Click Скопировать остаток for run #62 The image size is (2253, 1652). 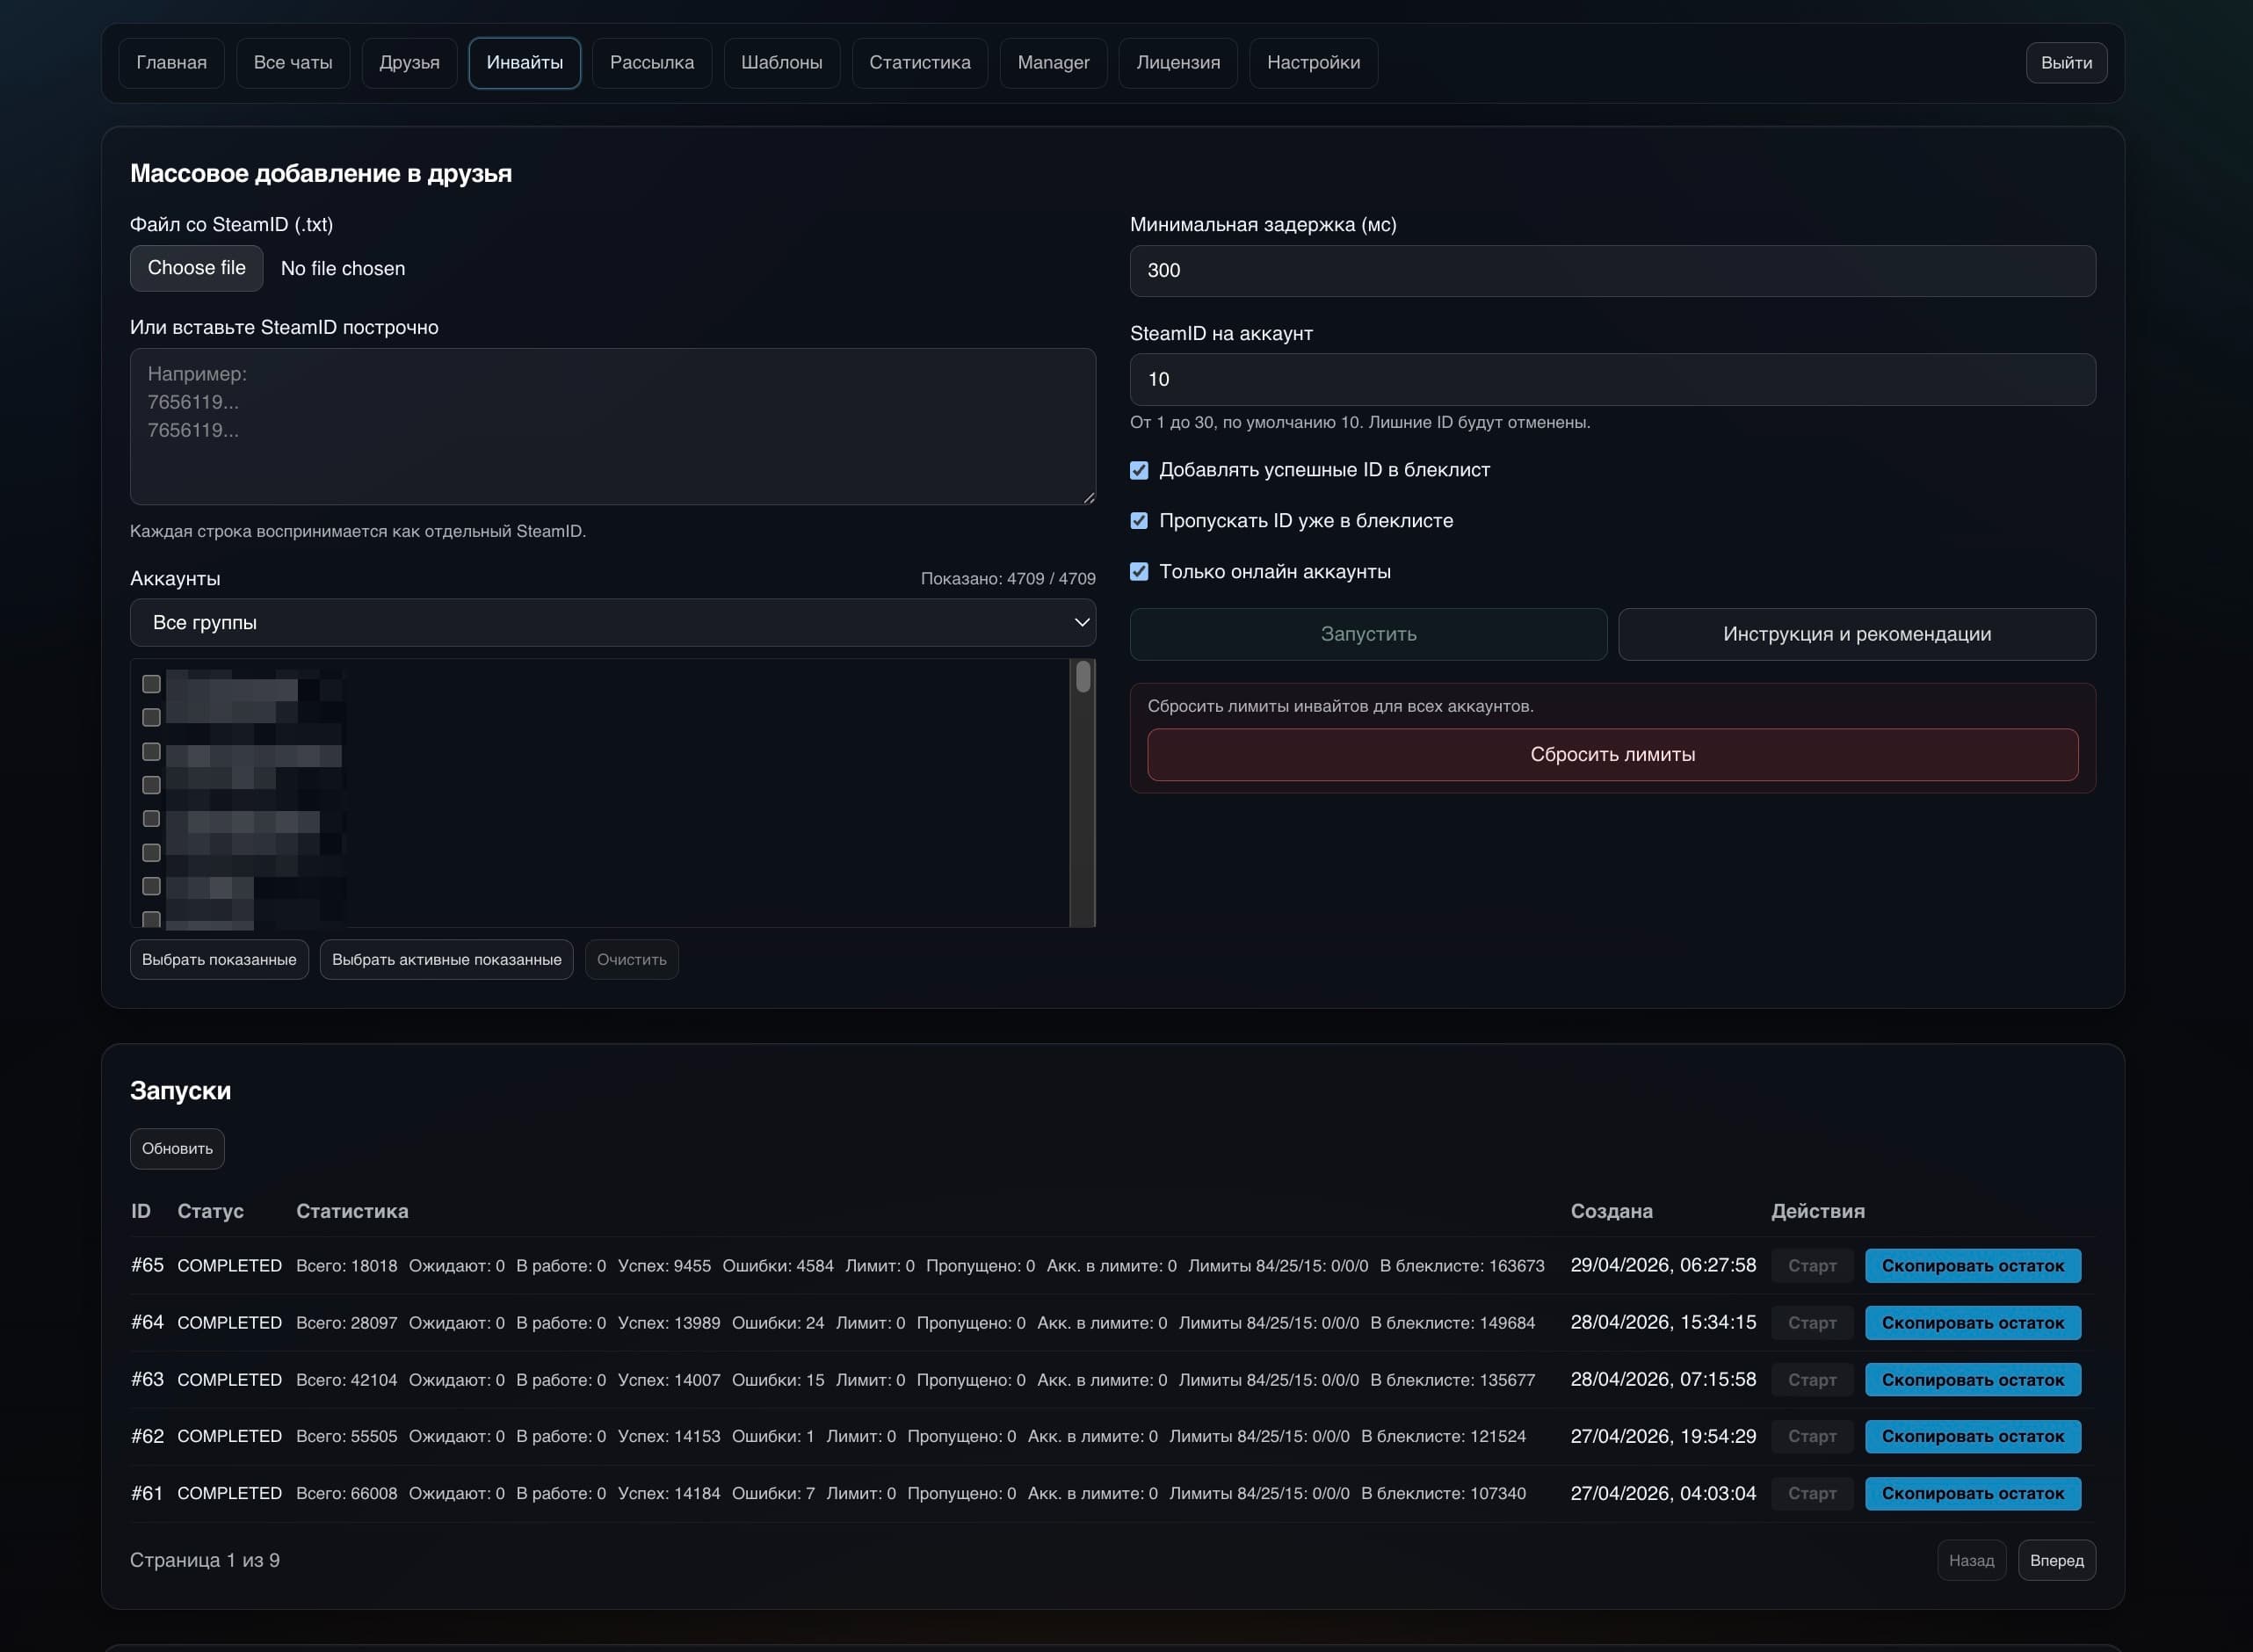(x=1972, y=1437)
